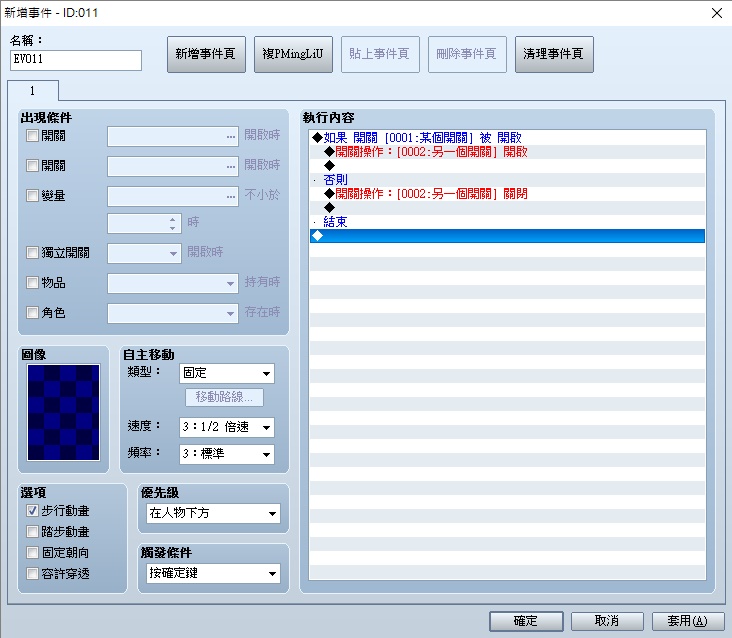
Task: Enable the first 開關 condition checkbox
Action: click(x=32, y=136)
